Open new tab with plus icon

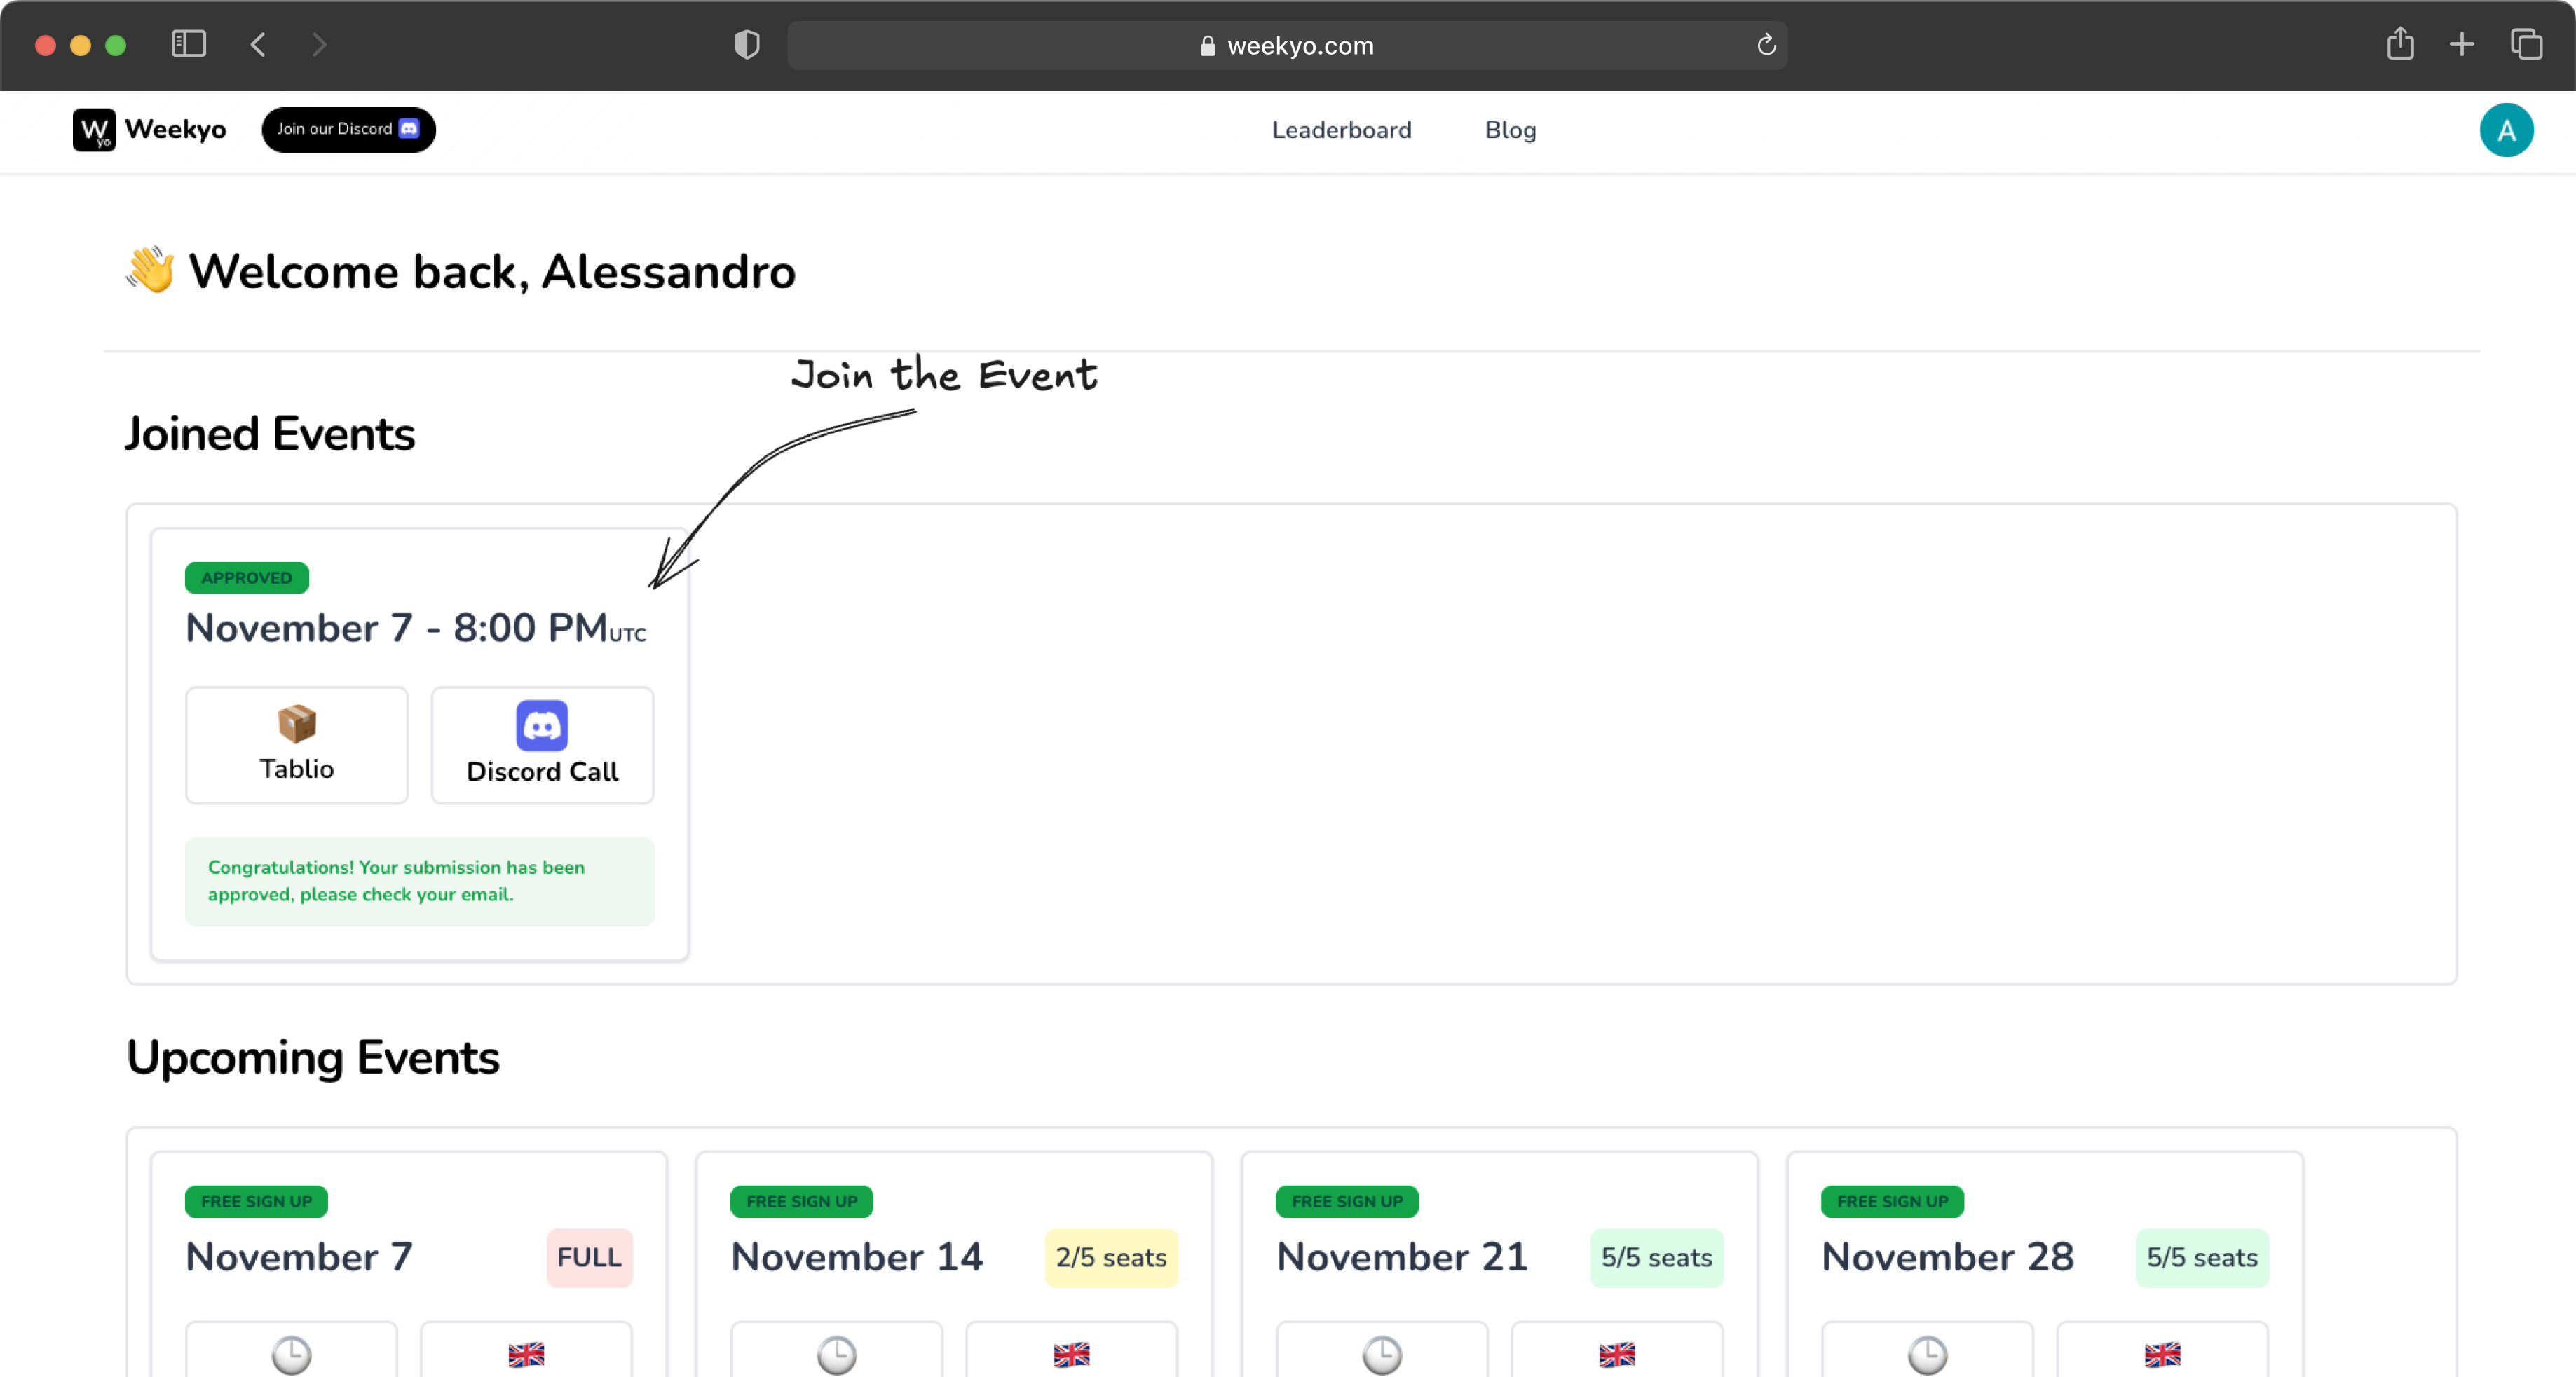click(2461, 44)
